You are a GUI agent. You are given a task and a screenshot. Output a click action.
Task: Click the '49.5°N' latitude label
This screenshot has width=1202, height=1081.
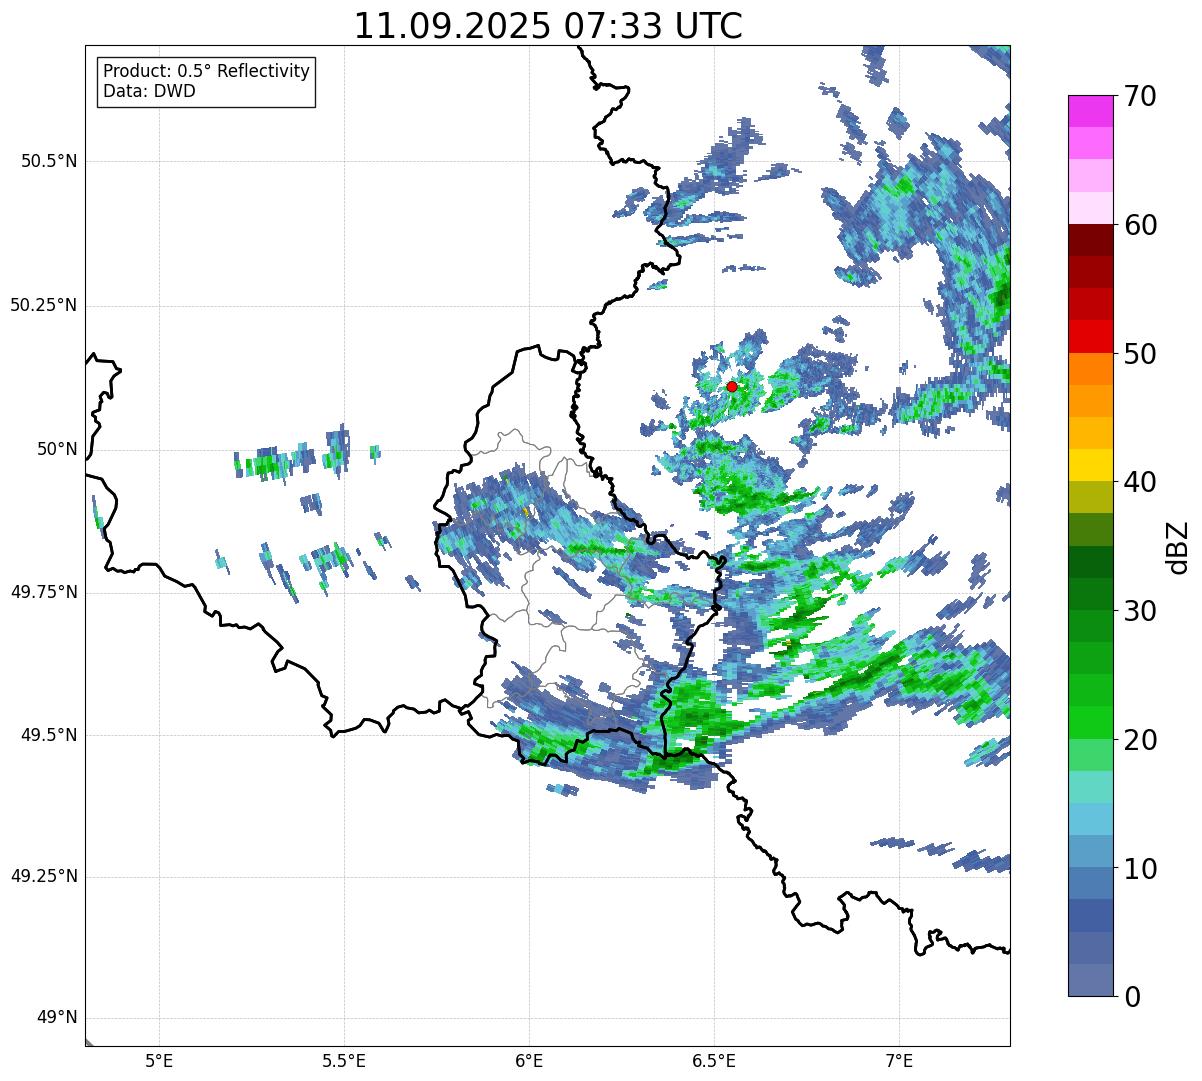[x=49, y=735]
